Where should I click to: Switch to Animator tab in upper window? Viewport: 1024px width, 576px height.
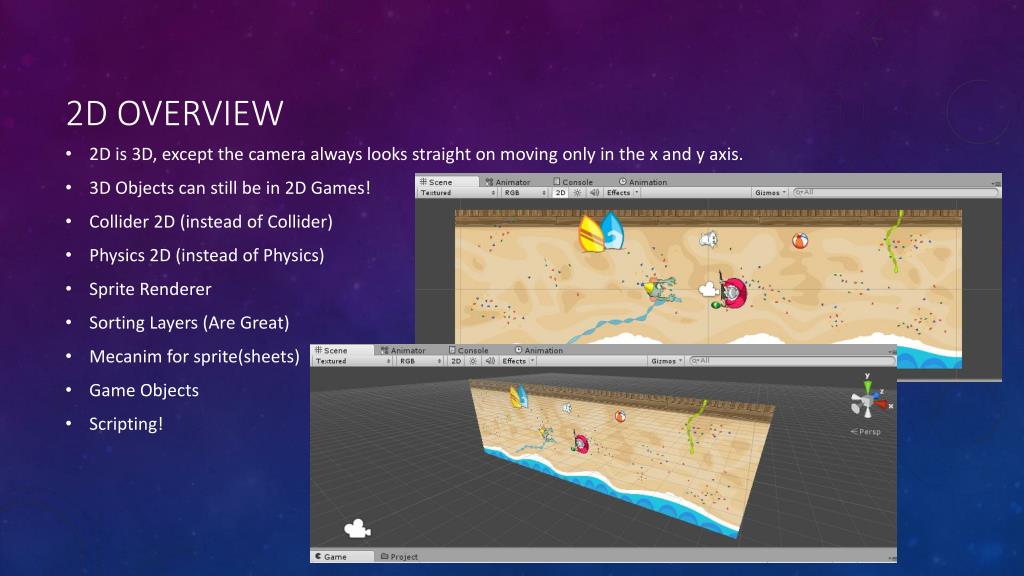pyautogui.click(x=507, y=182)
